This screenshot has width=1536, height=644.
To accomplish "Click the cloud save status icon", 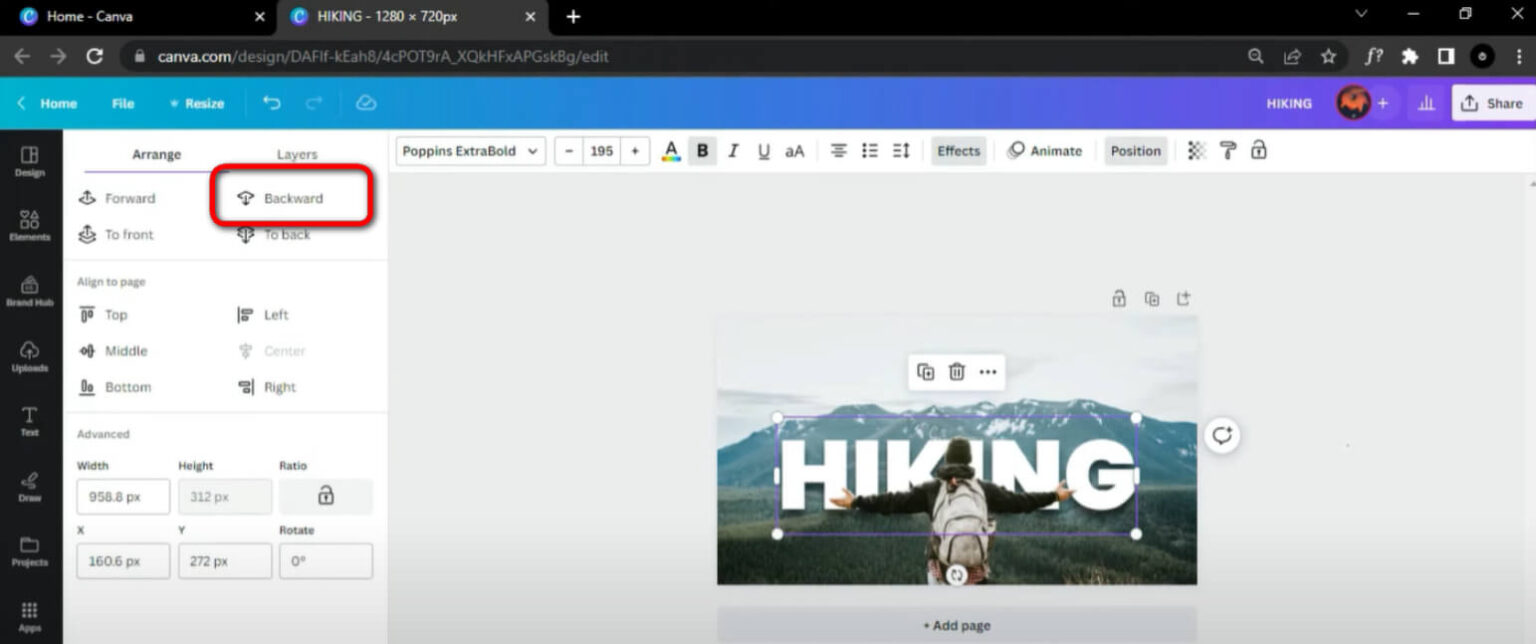I will click(x=366, y=103).
